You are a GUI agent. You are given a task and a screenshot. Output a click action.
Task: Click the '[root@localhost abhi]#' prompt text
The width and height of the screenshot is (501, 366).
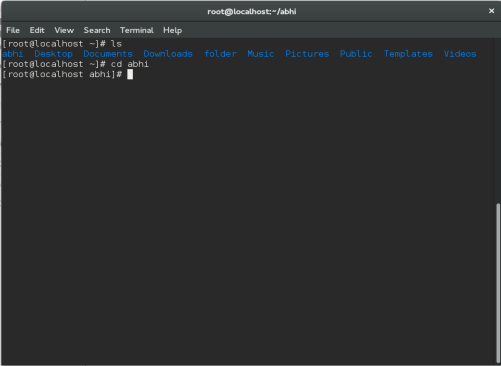(62, 74)
